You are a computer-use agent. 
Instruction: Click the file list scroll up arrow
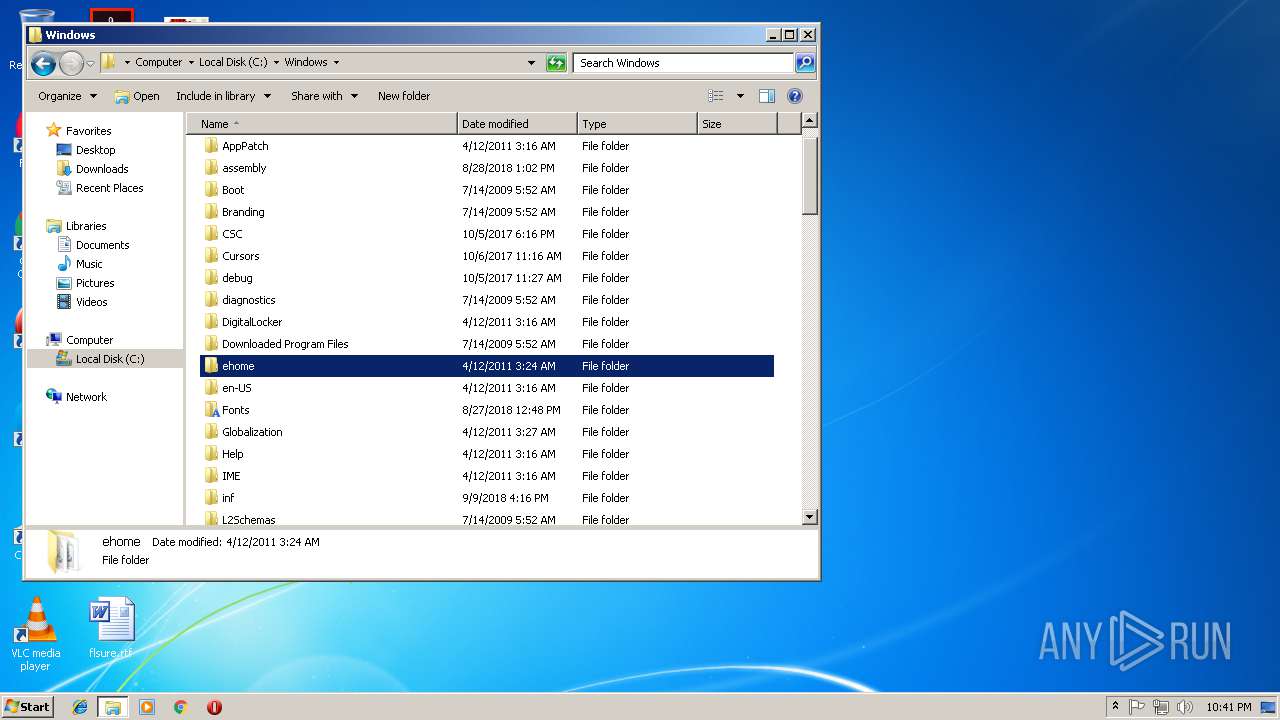click(810, 121)
